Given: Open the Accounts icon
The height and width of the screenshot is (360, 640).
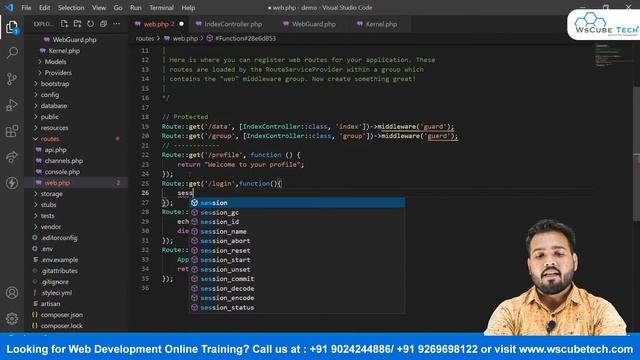Looking at the screenshot, I should click(12, 293).
